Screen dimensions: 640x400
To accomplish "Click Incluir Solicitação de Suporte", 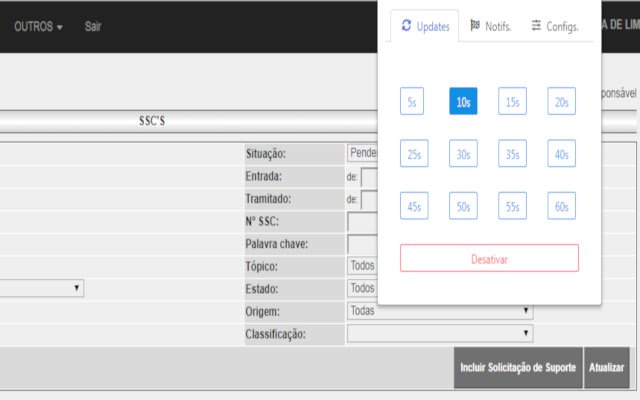I will [x=518, y=368].
